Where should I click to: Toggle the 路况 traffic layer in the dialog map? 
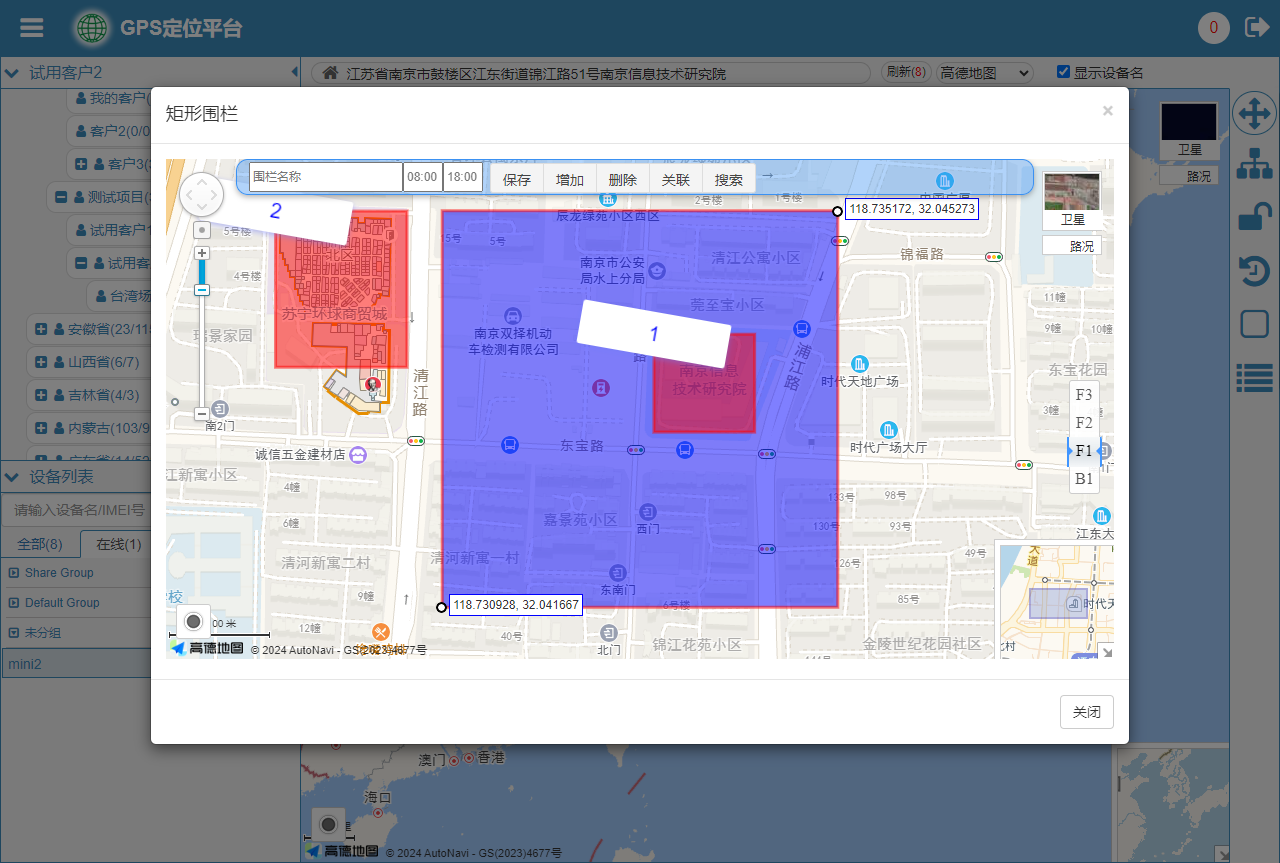1072,245
